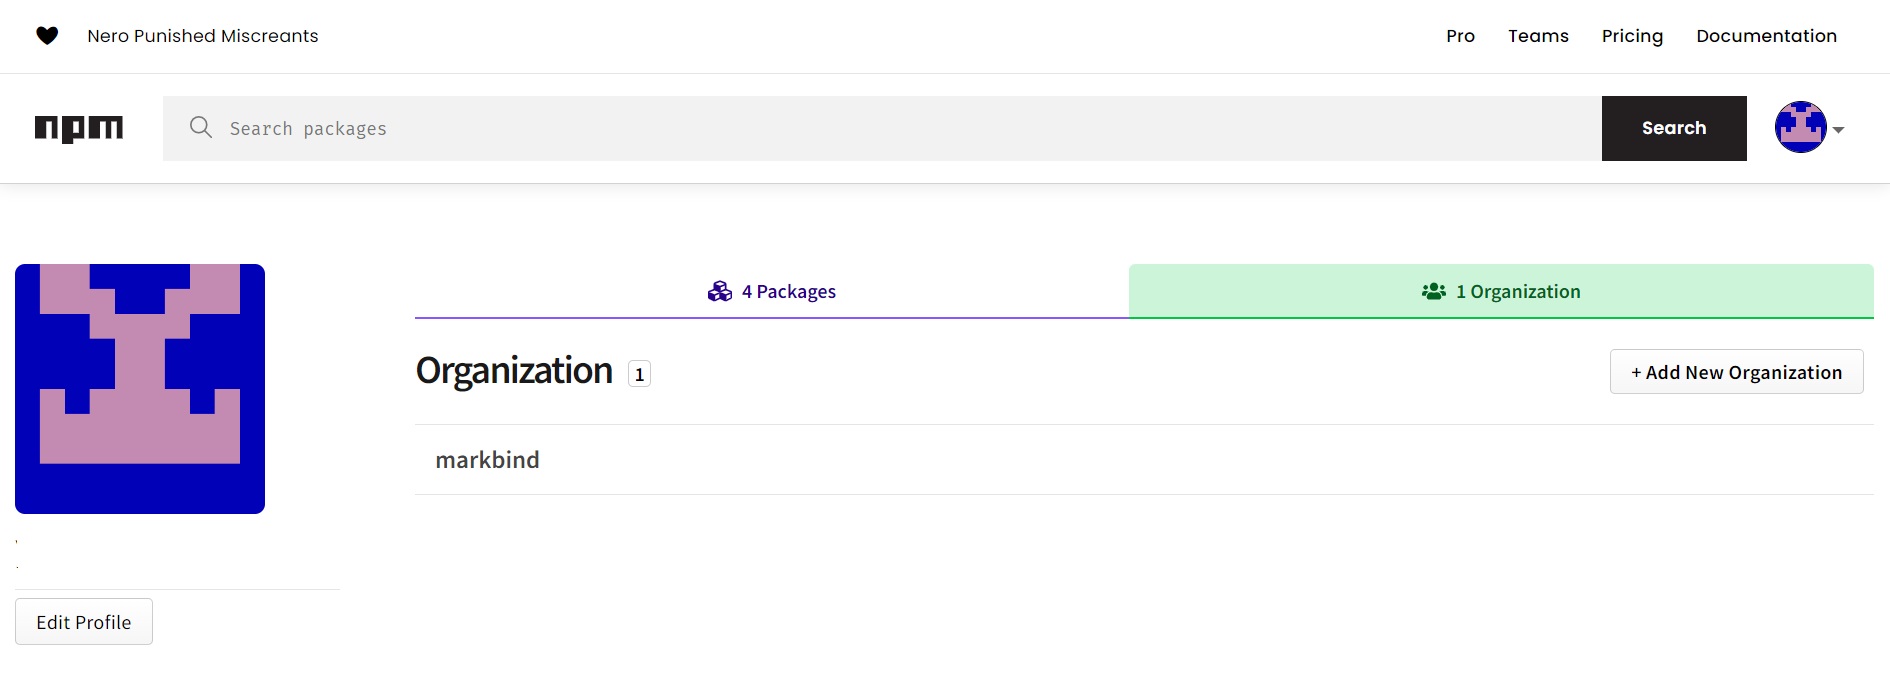
Task: Open the markbind organization link
Action: tap(487, 459)
